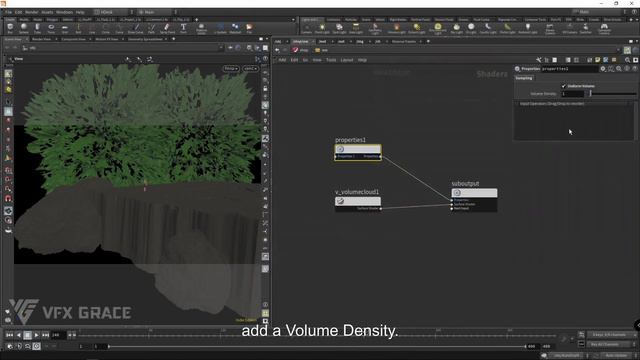Add a Camera from the shelf
Image resolution: width=640 pixels, height=360 pixels.
(307, 29)
